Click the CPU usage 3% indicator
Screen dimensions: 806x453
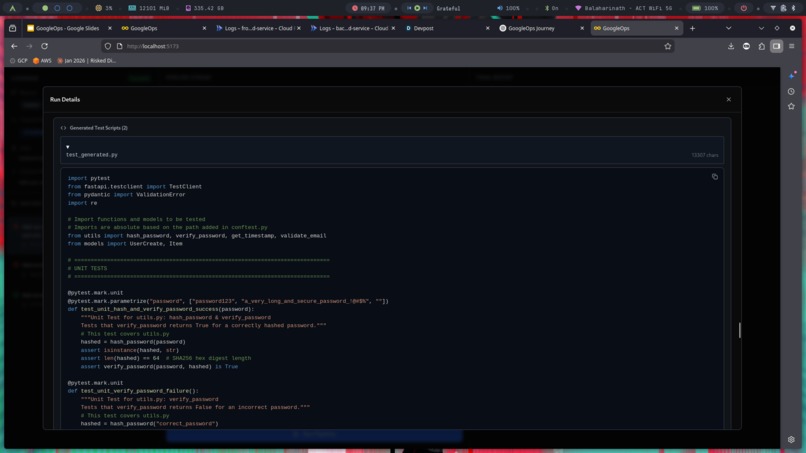(104, 8)
